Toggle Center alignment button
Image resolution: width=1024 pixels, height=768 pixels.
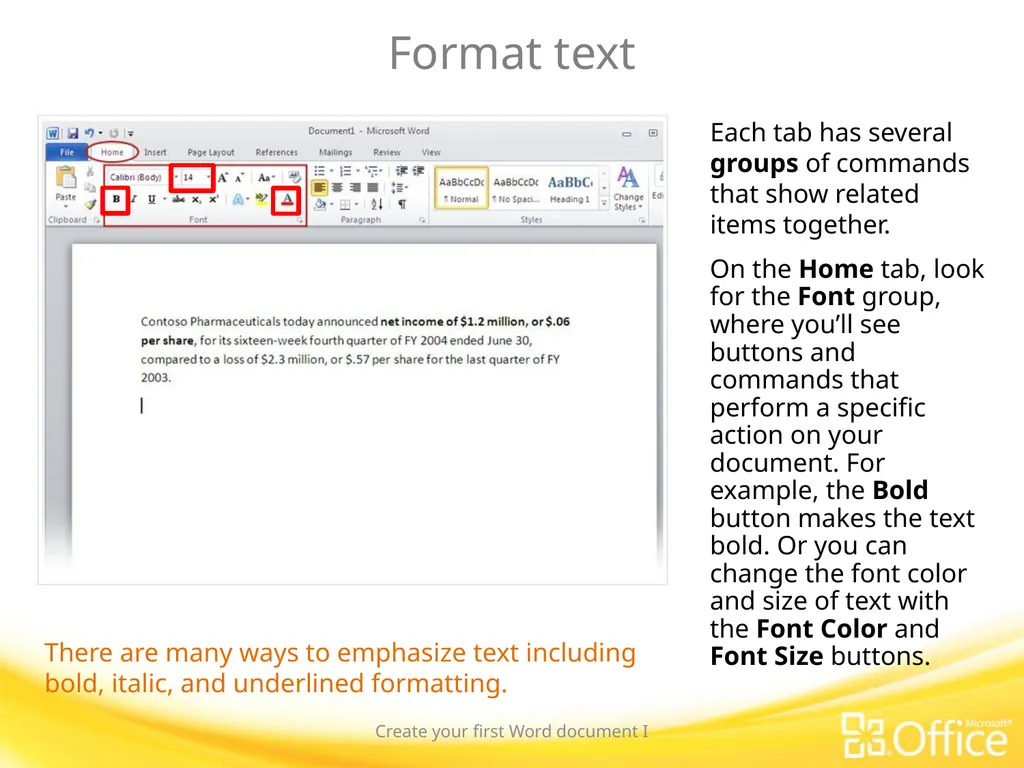click(337, 188)
